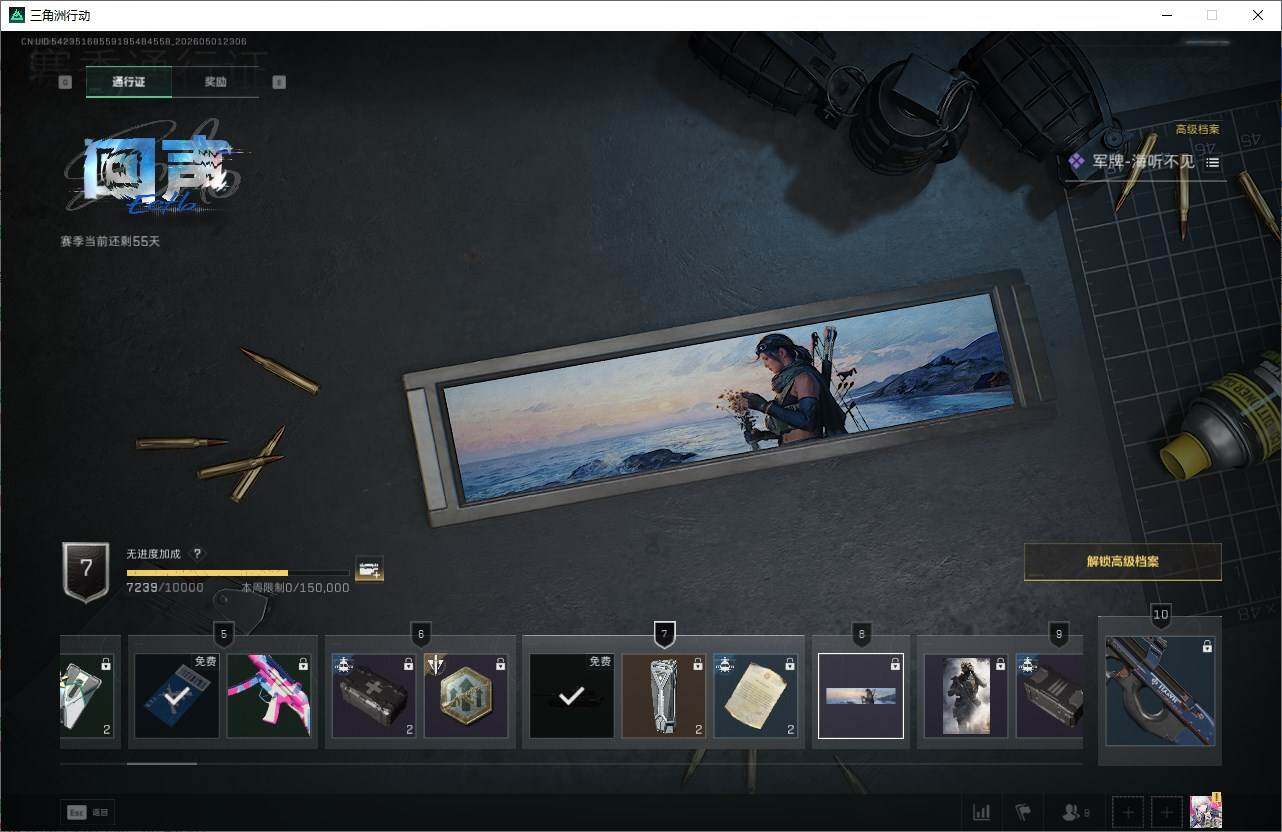The image size is (1282, 832).
Task: Click the first plus squad slot
Action: (x=1128, y=812)
